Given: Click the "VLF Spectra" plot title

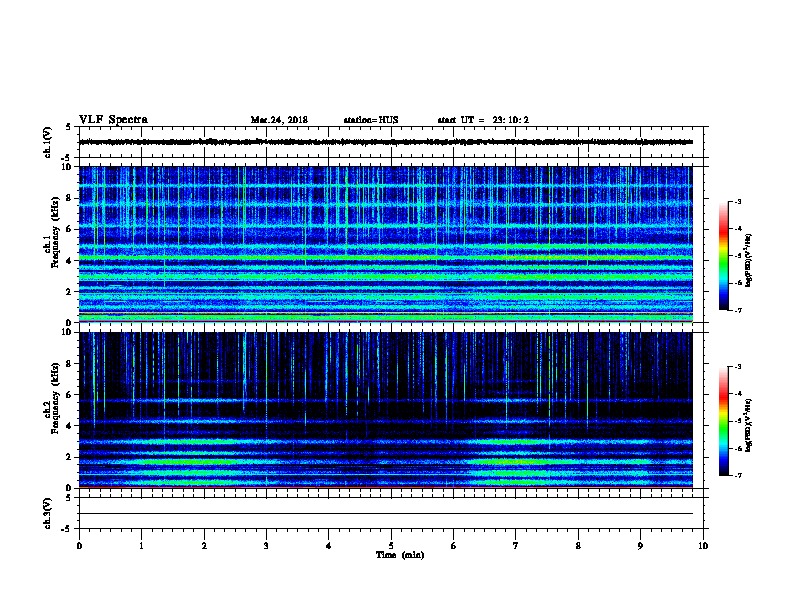Looking at the screenshot, I should click(113, 120).
